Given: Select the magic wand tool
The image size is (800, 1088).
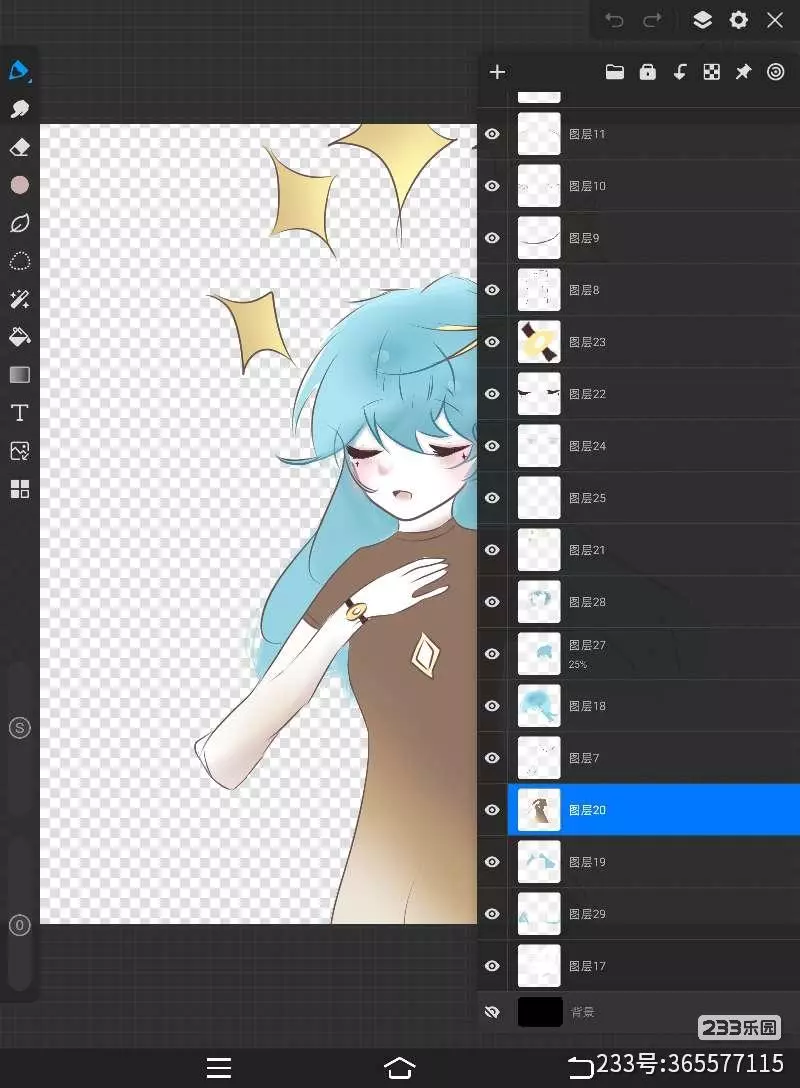Looking at the screenshot, I should pos(19,299).
